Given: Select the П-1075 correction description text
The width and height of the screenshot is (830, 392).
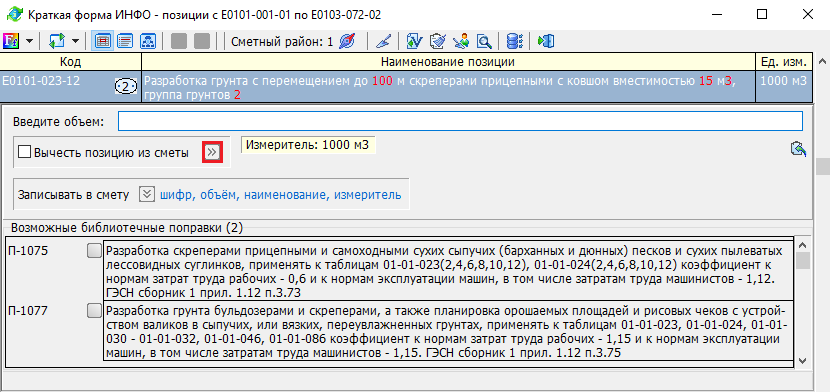Looking at the screenshot, I should point(448,270).
